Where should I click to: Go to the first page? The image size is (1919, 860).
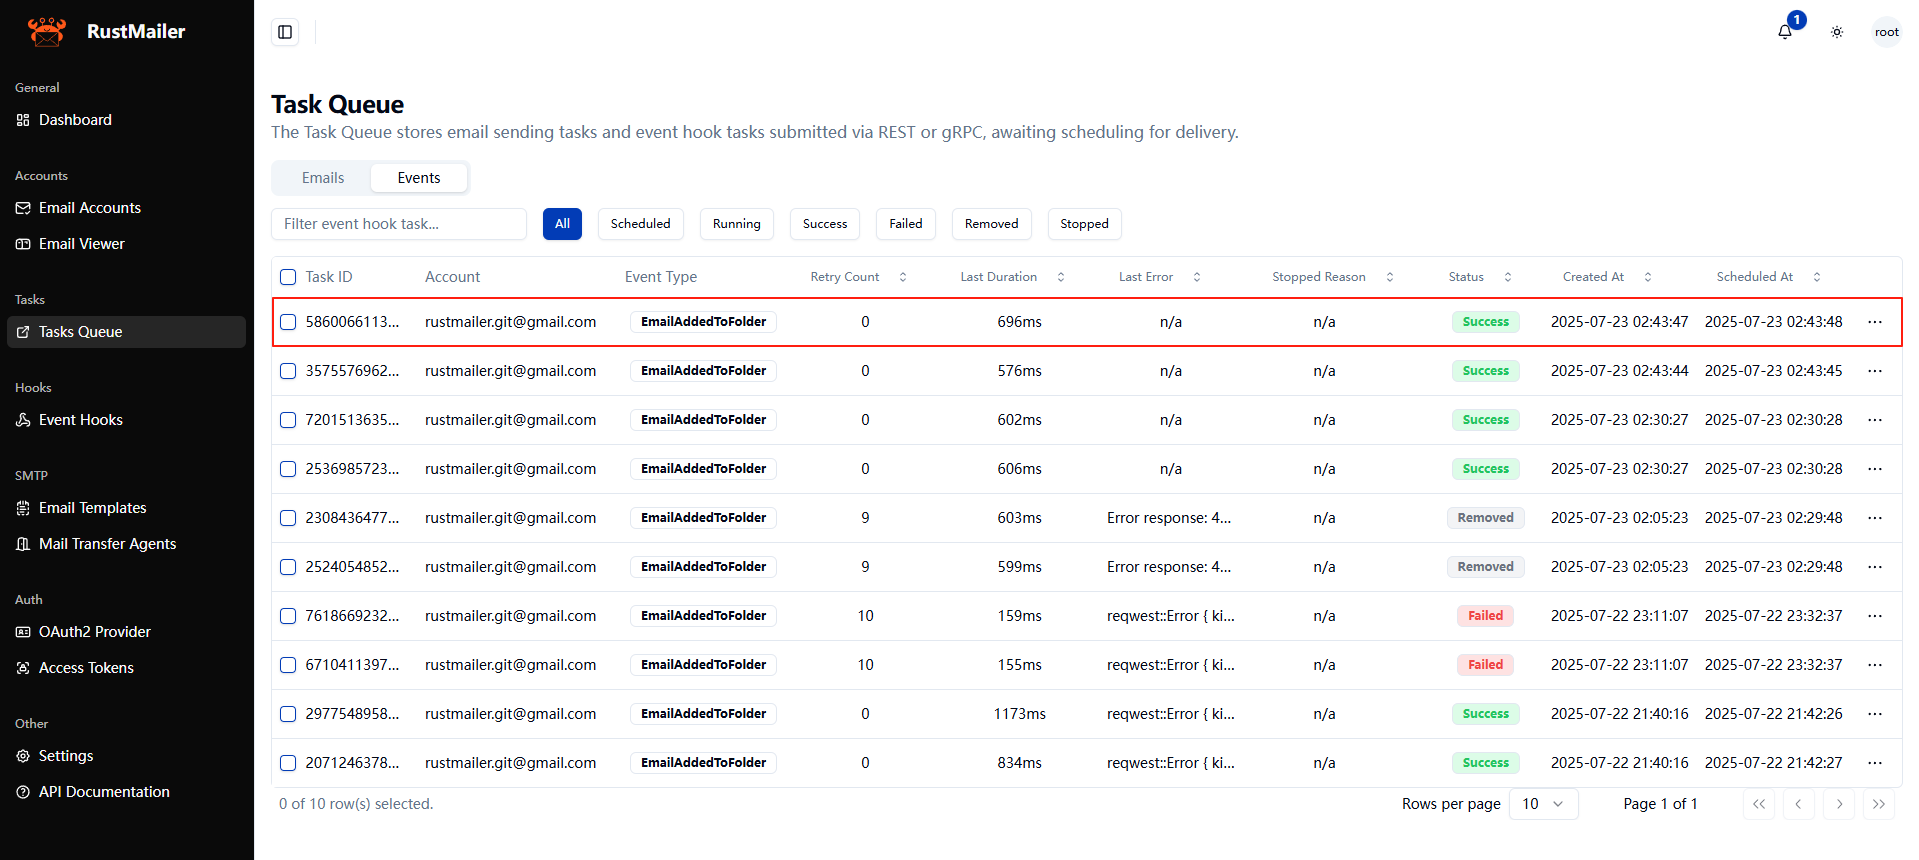tap(1759, 804)
